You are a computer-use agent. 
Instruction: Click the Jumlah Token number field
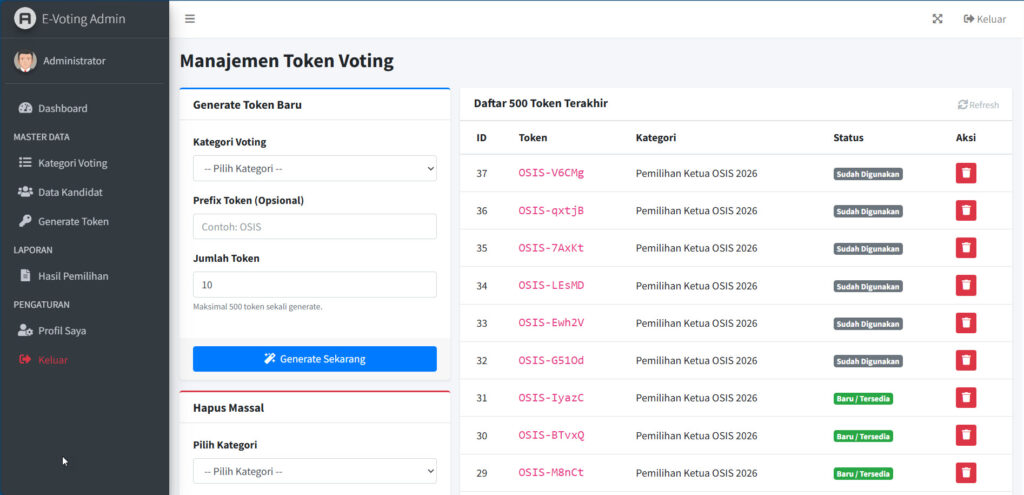(x=314, y=285)
